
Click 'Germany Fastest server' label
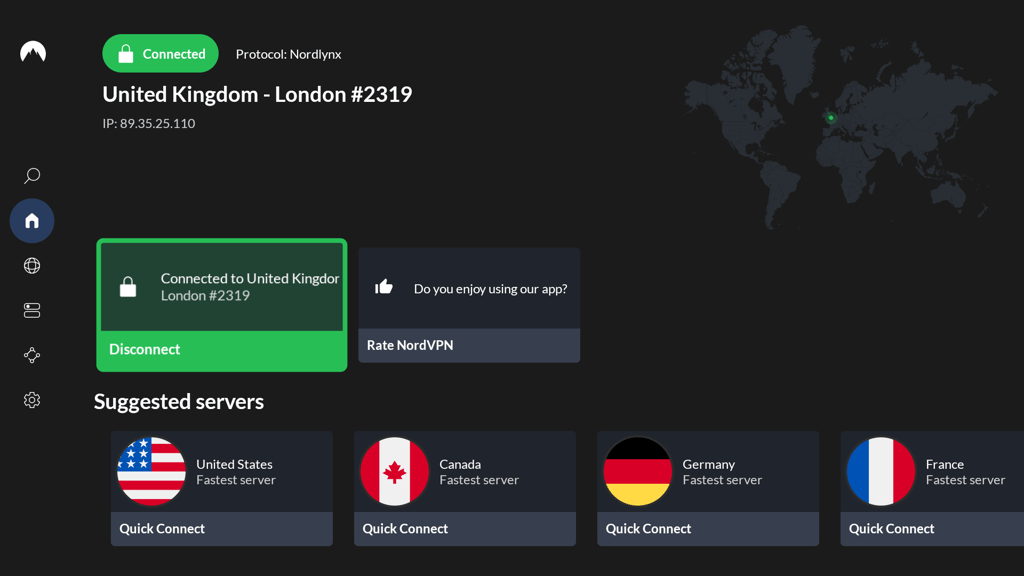(x=722, y=472)
